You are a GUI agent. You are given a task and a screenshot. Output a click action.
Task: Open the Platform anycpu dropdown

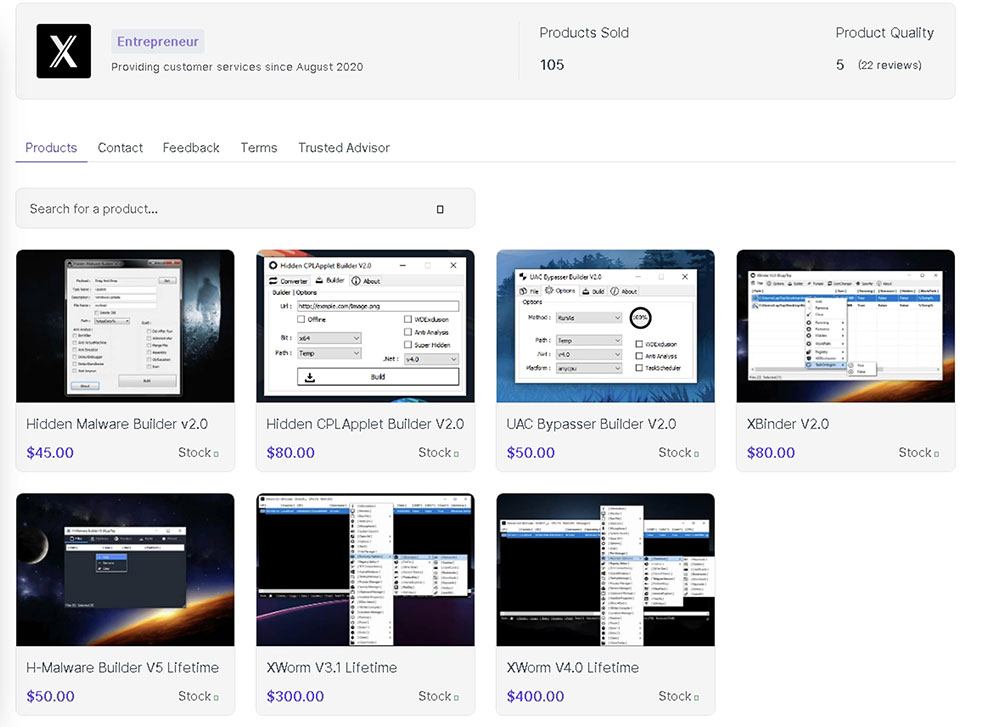589,368
